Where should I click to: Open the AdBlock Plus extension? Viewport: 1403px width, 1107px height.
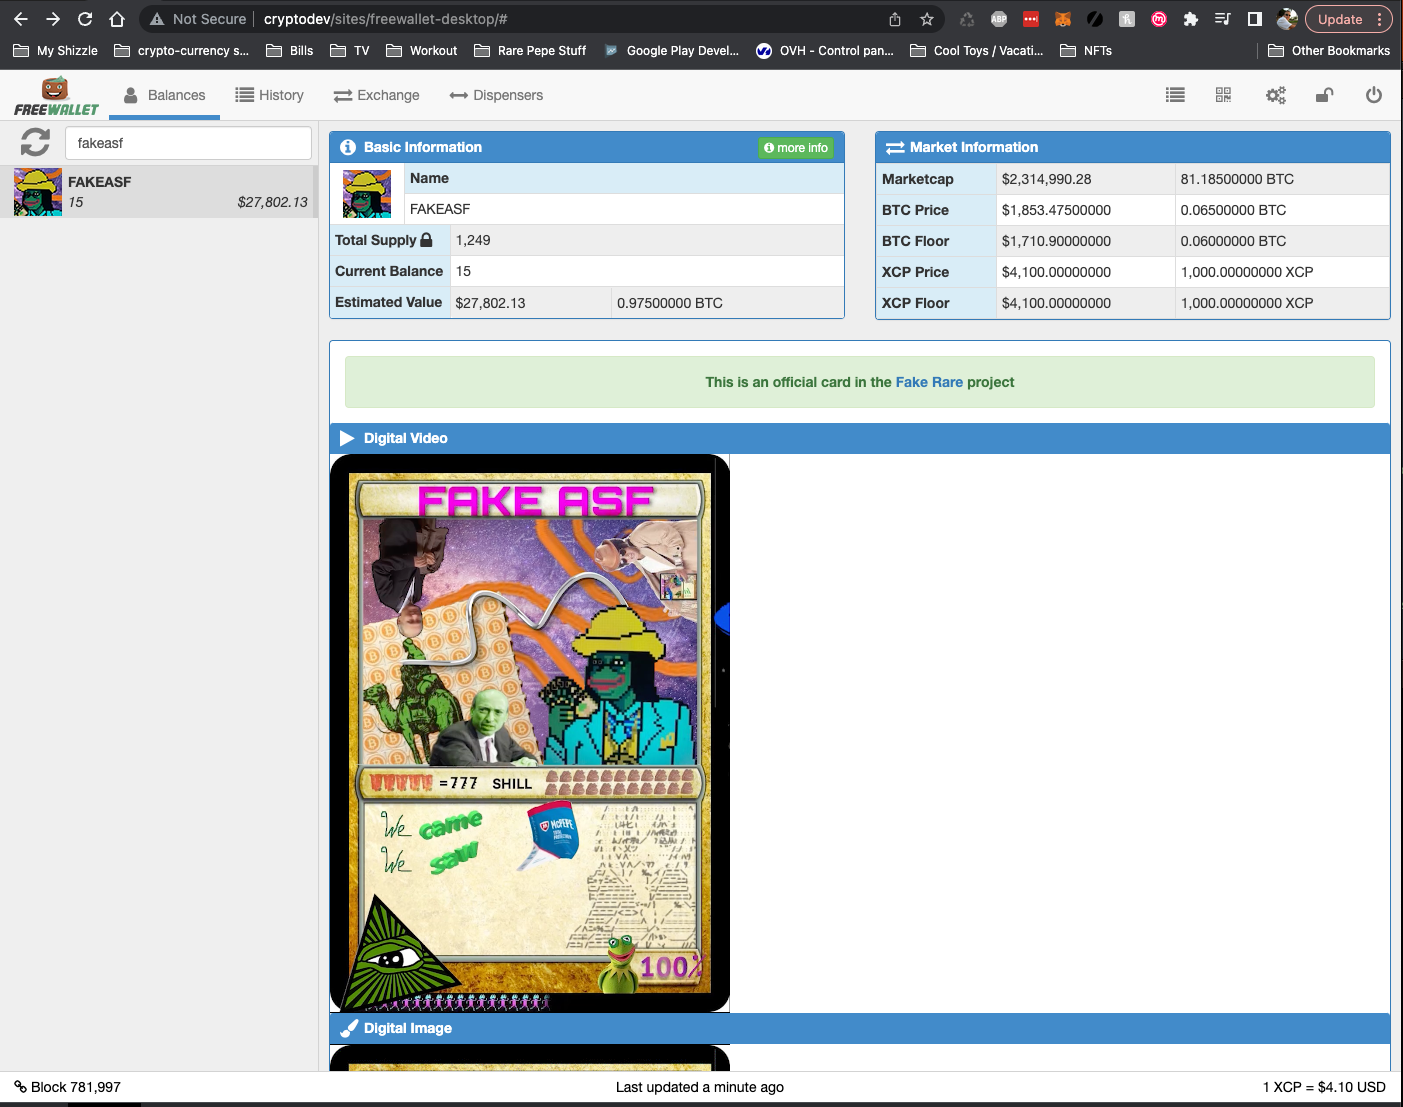999,19
